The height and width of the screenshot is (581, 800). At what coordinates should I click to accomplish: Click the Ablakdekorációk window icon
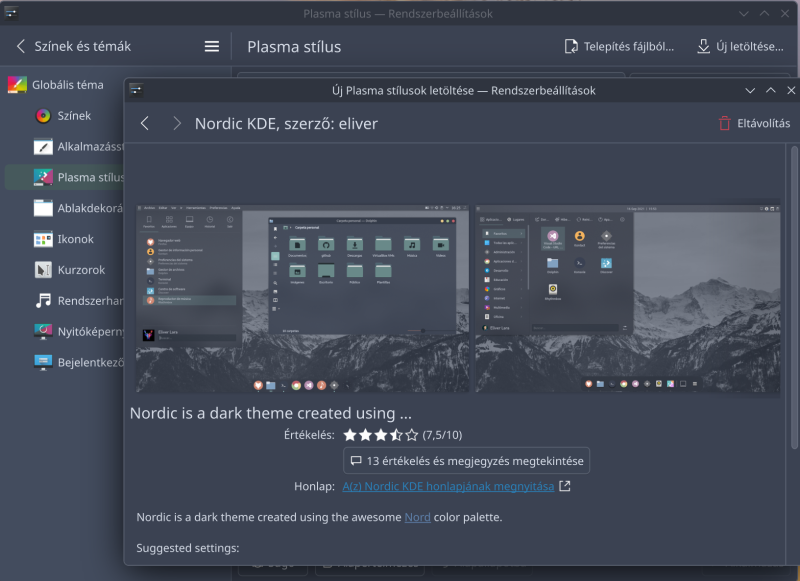43,208
